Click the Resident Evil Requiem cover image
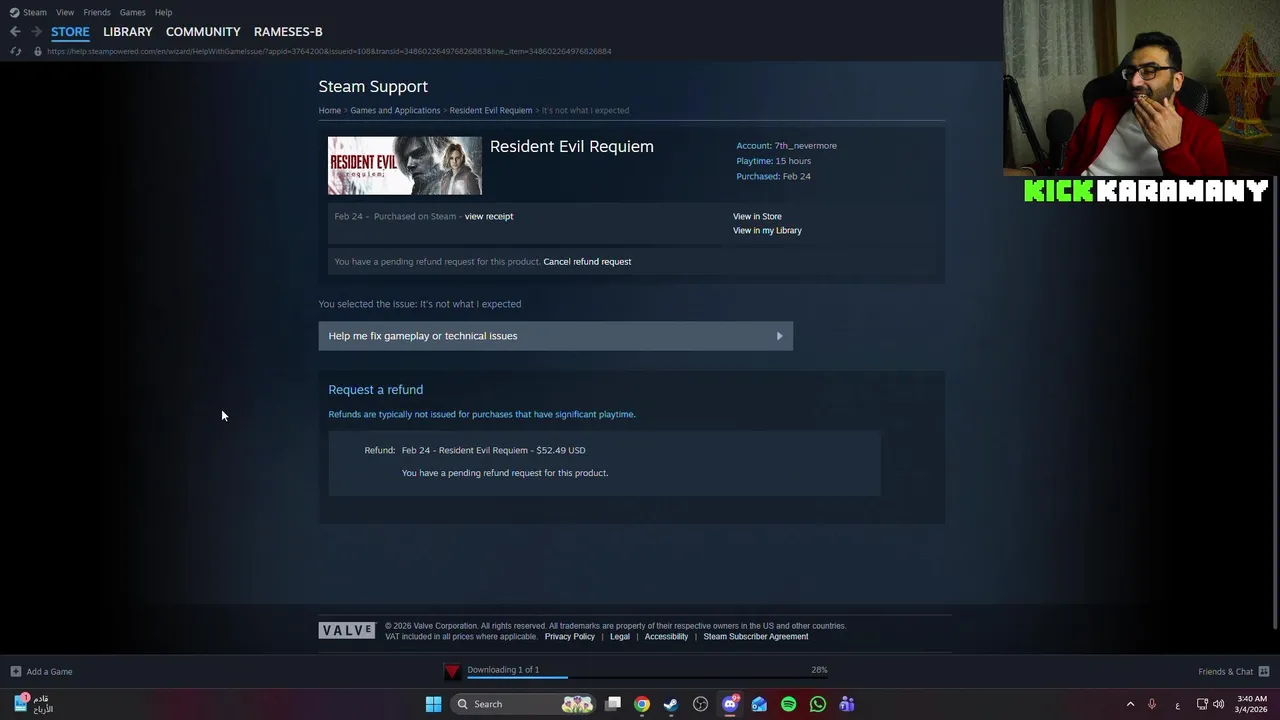This screenshot has height=720, width=1280. point(405,166)
